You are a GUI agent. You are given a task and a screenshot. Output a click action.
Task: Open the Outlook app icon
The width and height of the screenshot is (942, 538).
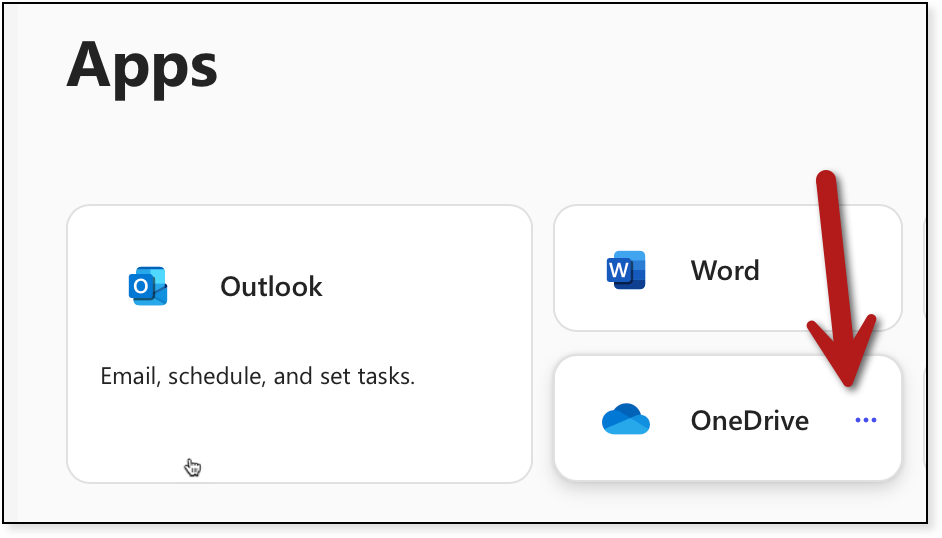tap(148, 286)
